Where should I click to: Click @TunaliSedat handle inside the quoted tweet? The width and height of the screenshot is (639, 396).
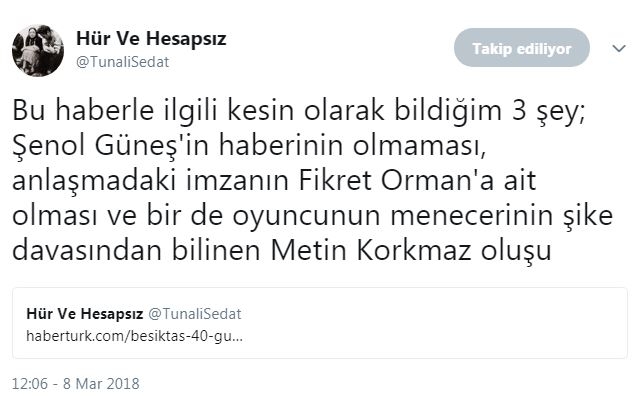(x=195, y=314)
